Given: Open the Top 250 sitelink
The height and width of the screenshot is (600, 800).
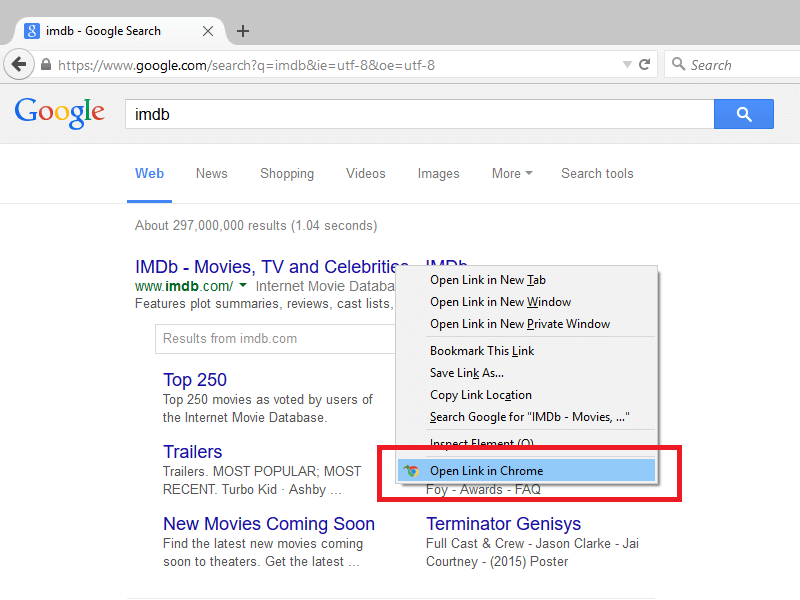Looking at the screenshot, I should coord(195,380).
